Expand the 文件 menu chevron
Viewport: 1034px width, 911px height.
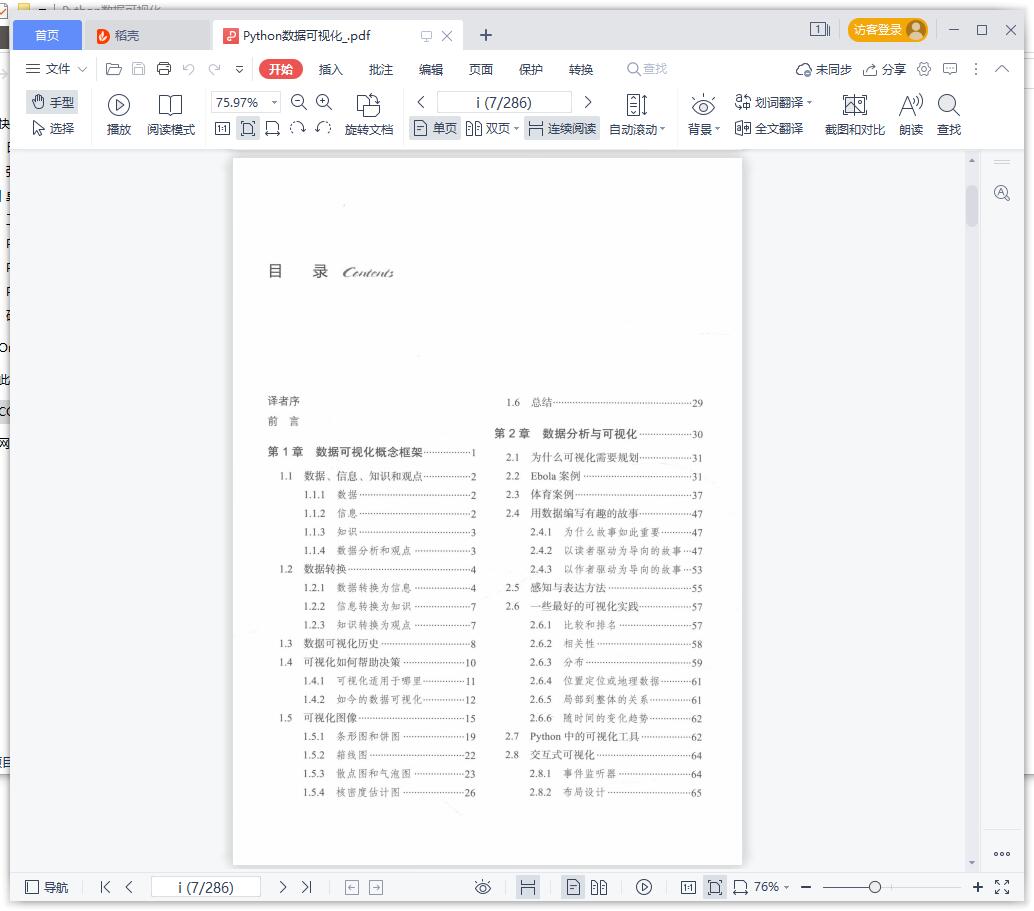[82, 69]
